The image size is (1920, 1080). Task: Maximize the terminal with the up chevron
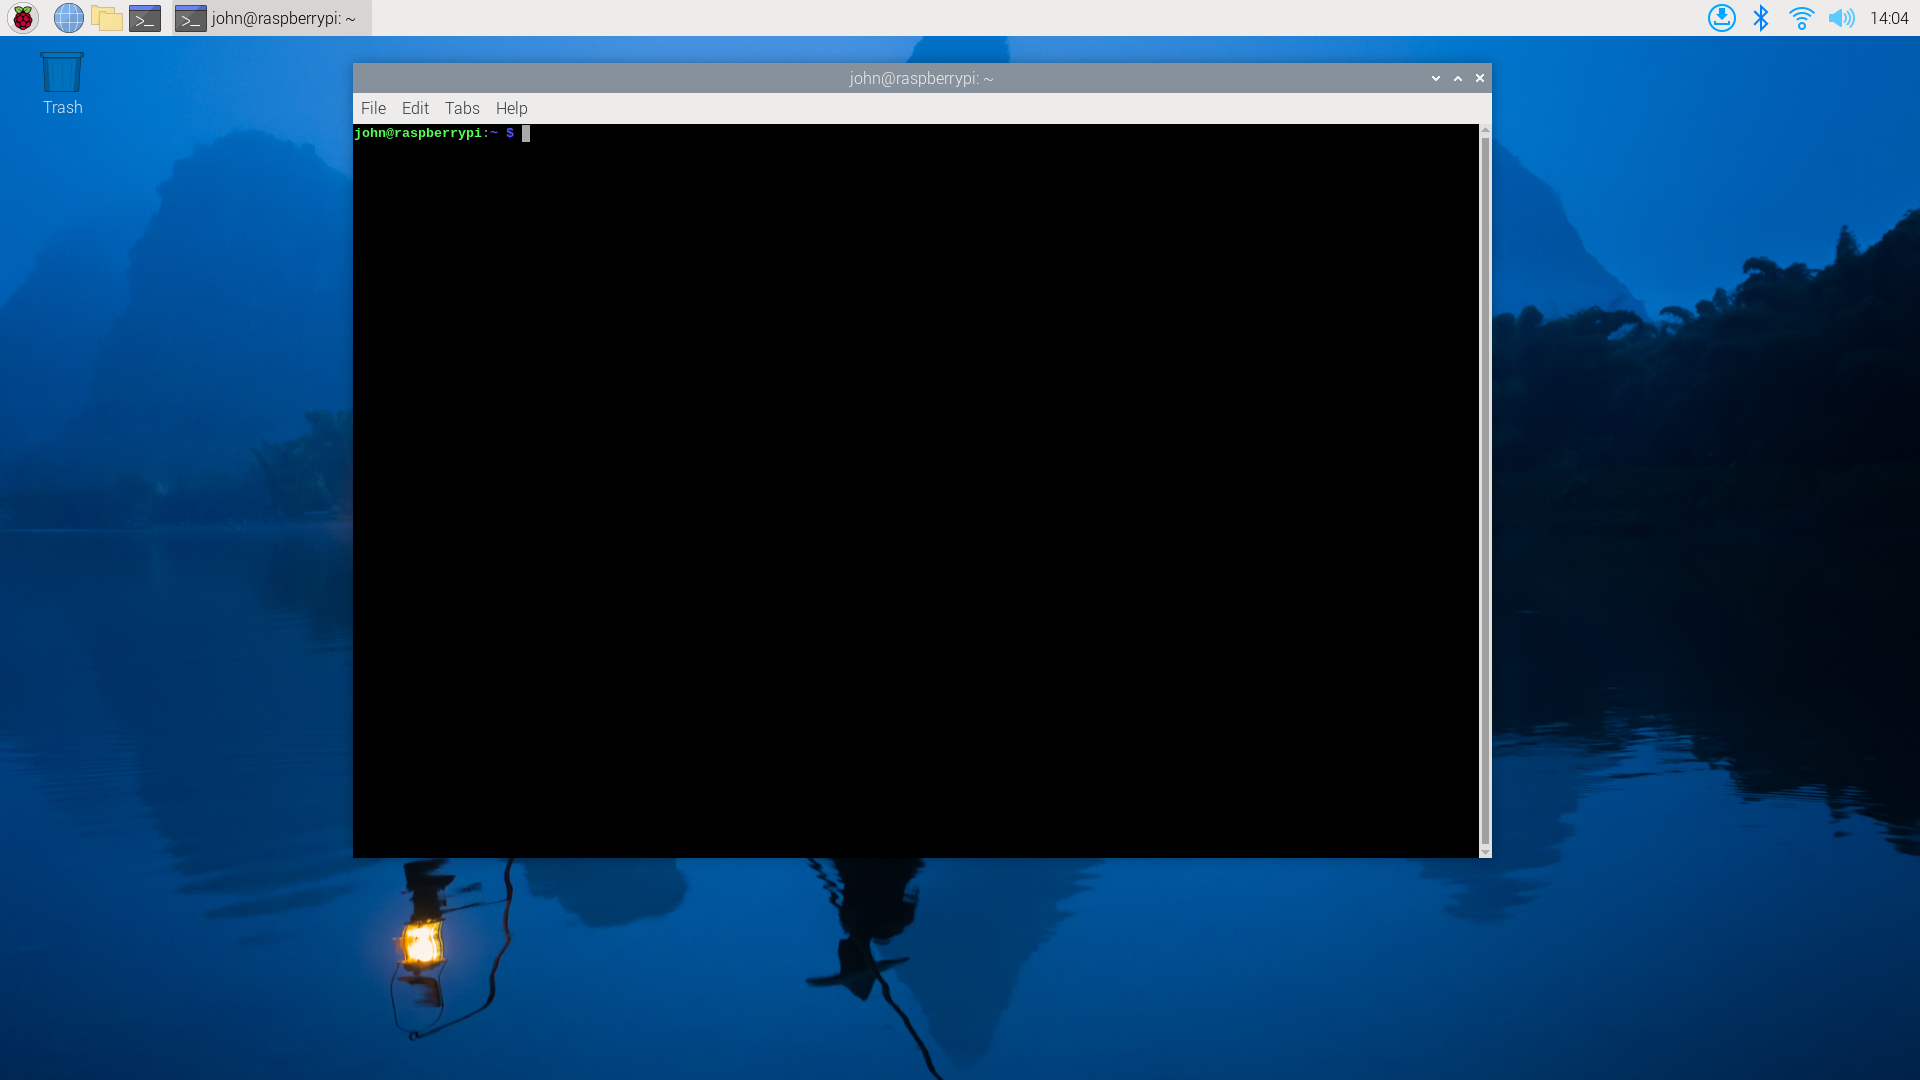[1458, 78]
